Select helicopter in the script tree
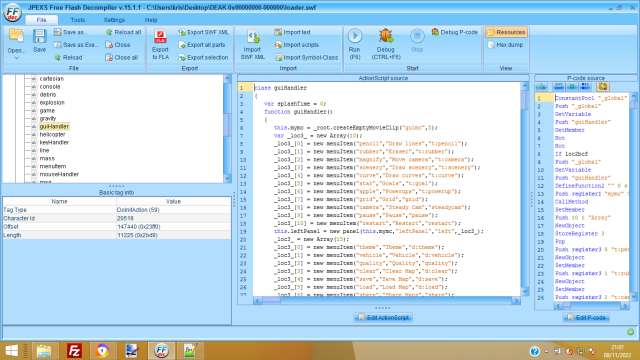640x360 pixels. click(52, 134)
